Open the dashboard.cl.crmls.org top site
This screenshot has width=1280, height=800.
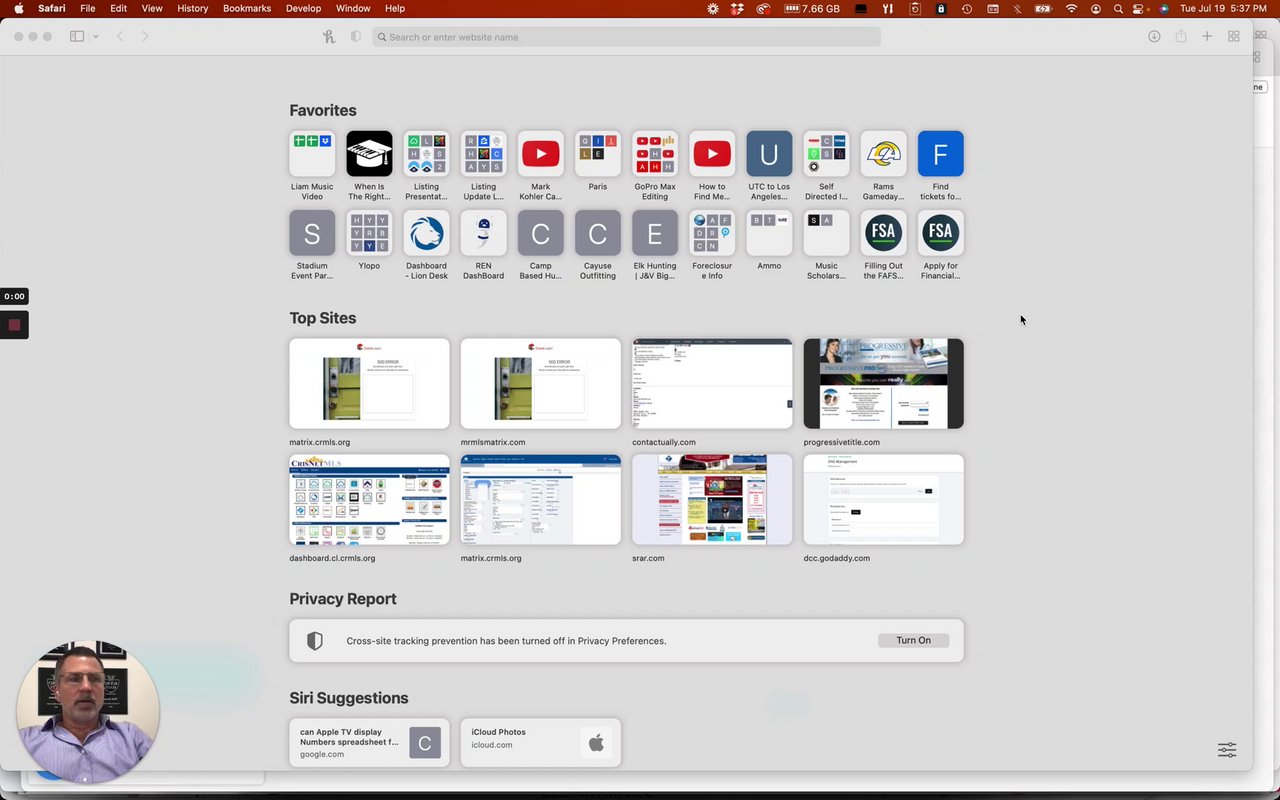369,500
